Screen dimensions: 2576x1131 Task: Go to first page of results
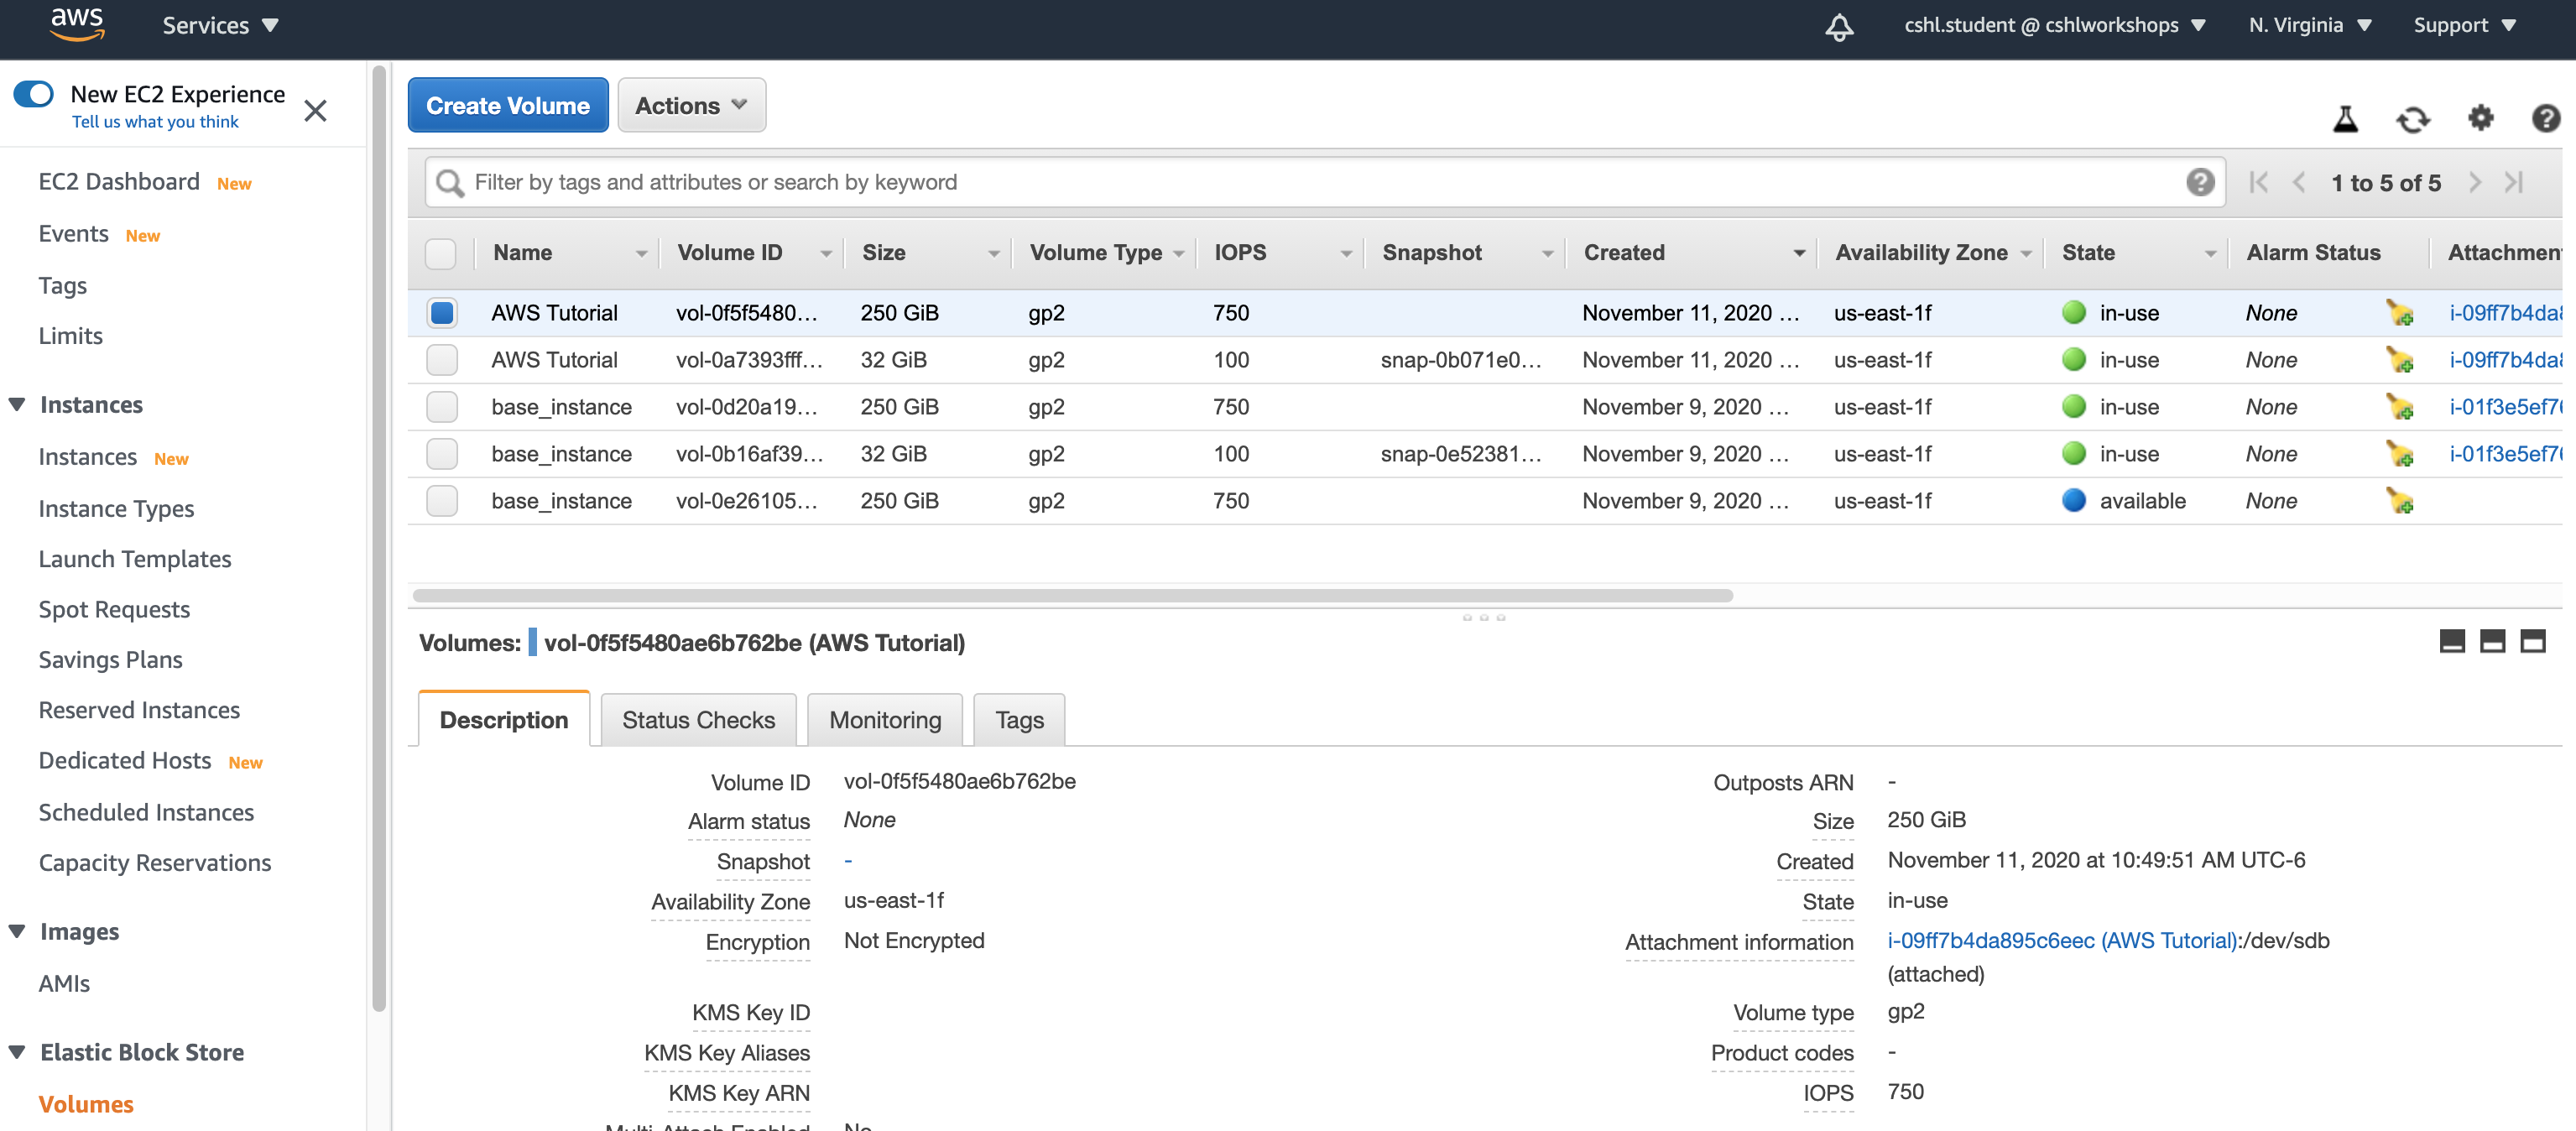pyautogui.click(x=2258, y=182)
